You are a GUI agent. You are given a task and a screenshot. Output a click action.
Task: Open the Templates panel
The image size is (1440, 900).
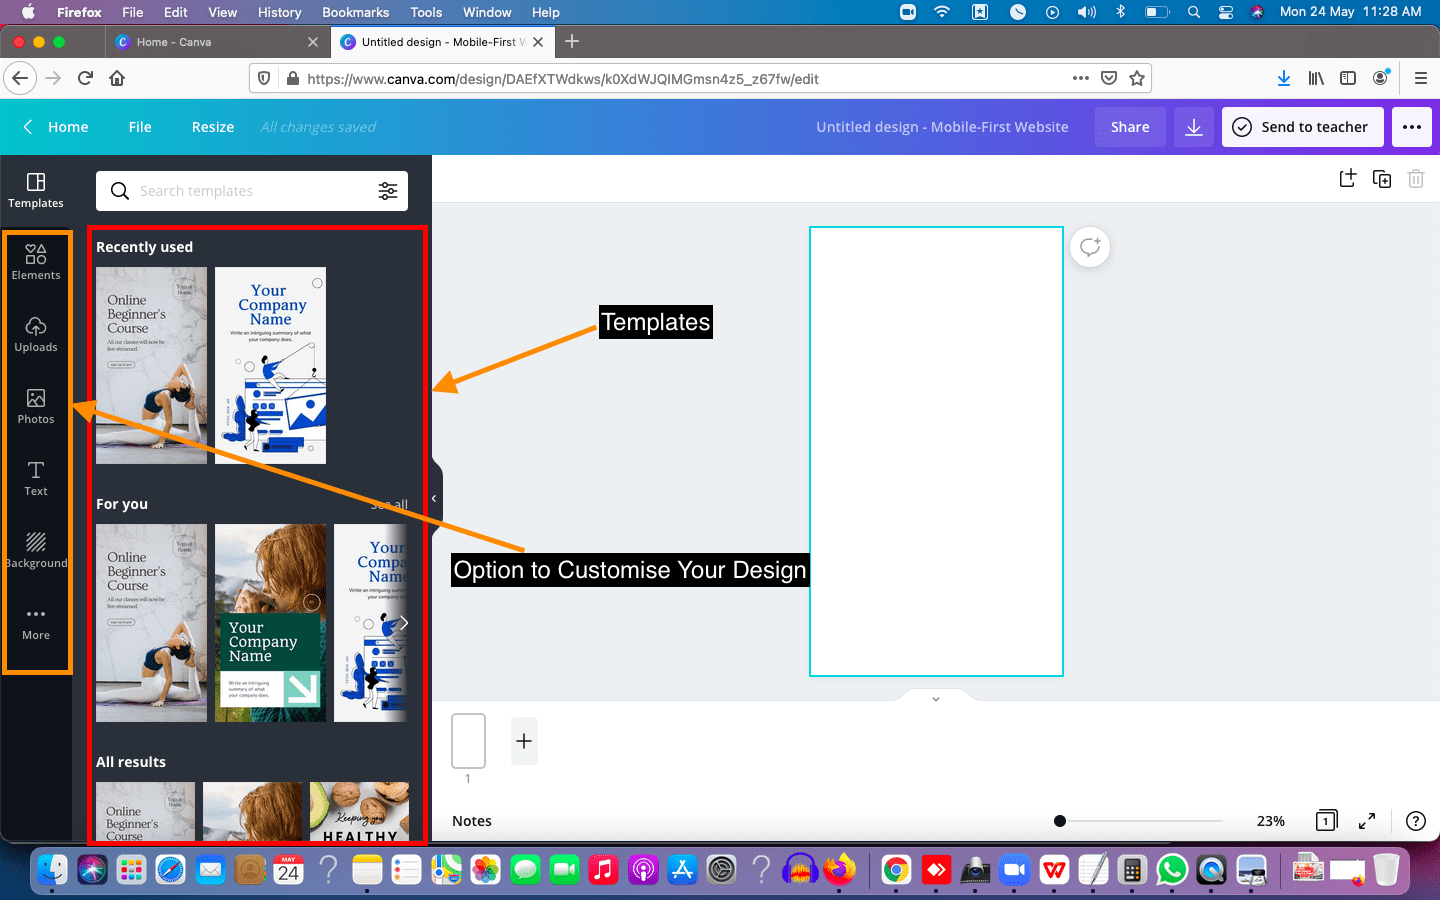pos(36,190)
